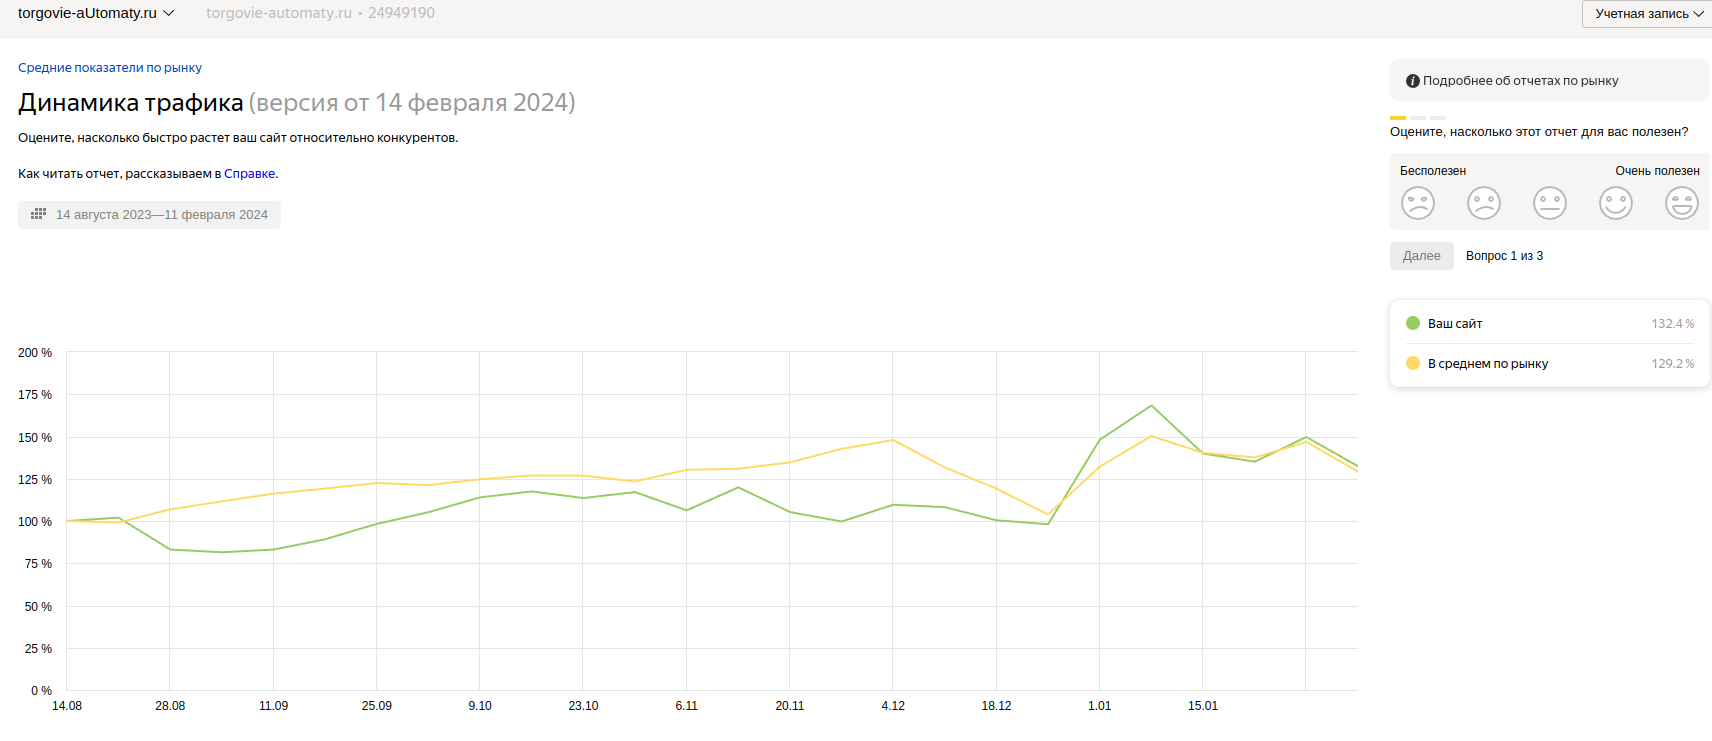Click the green Ваш сайт color dot

(1412, 323)
